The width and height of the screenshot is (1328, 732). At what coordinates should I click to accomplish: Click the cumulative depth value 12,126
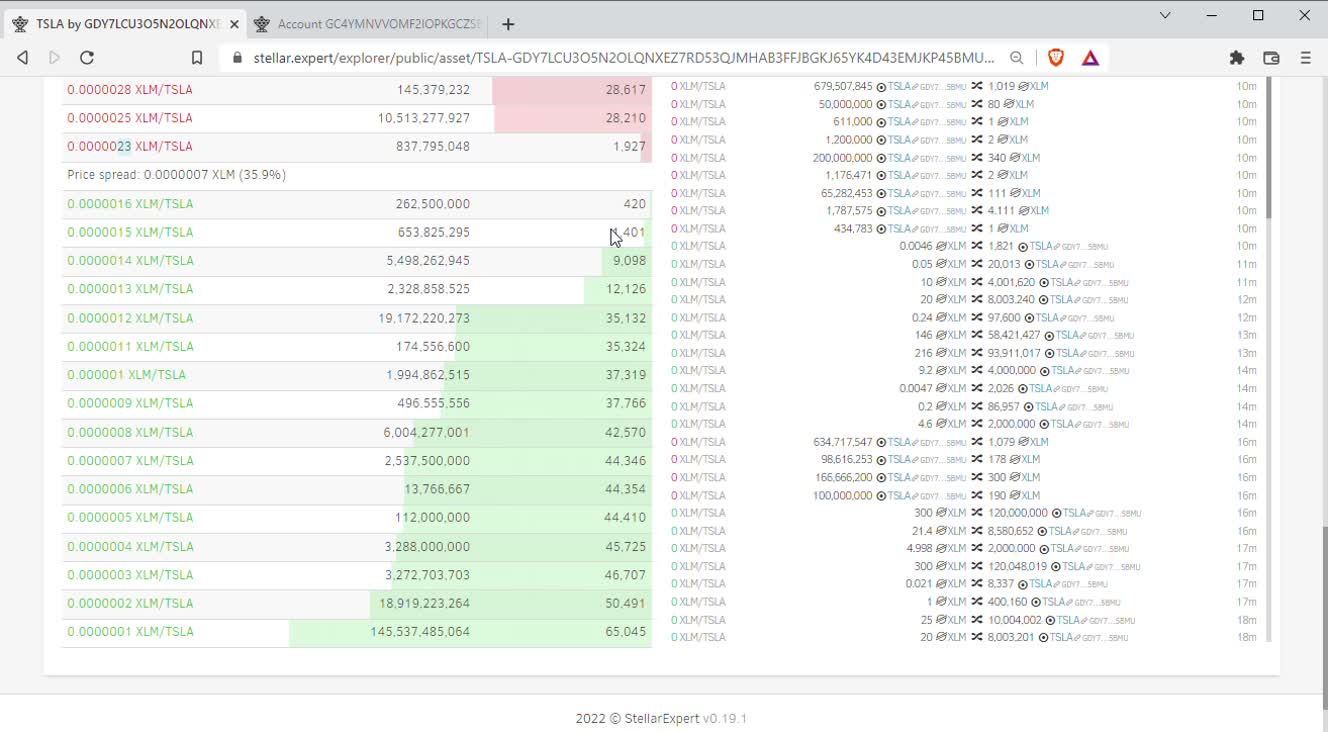626,289
